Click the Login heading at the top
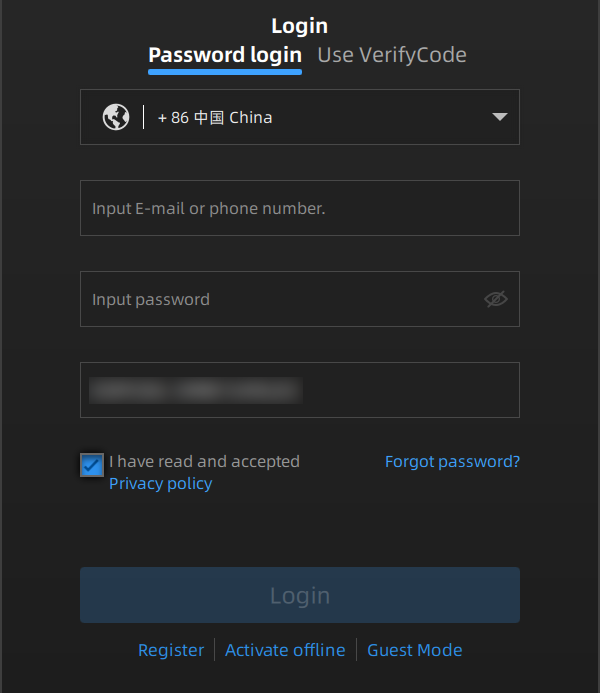Viewport: 600px width, 693px height. point(300,26)
